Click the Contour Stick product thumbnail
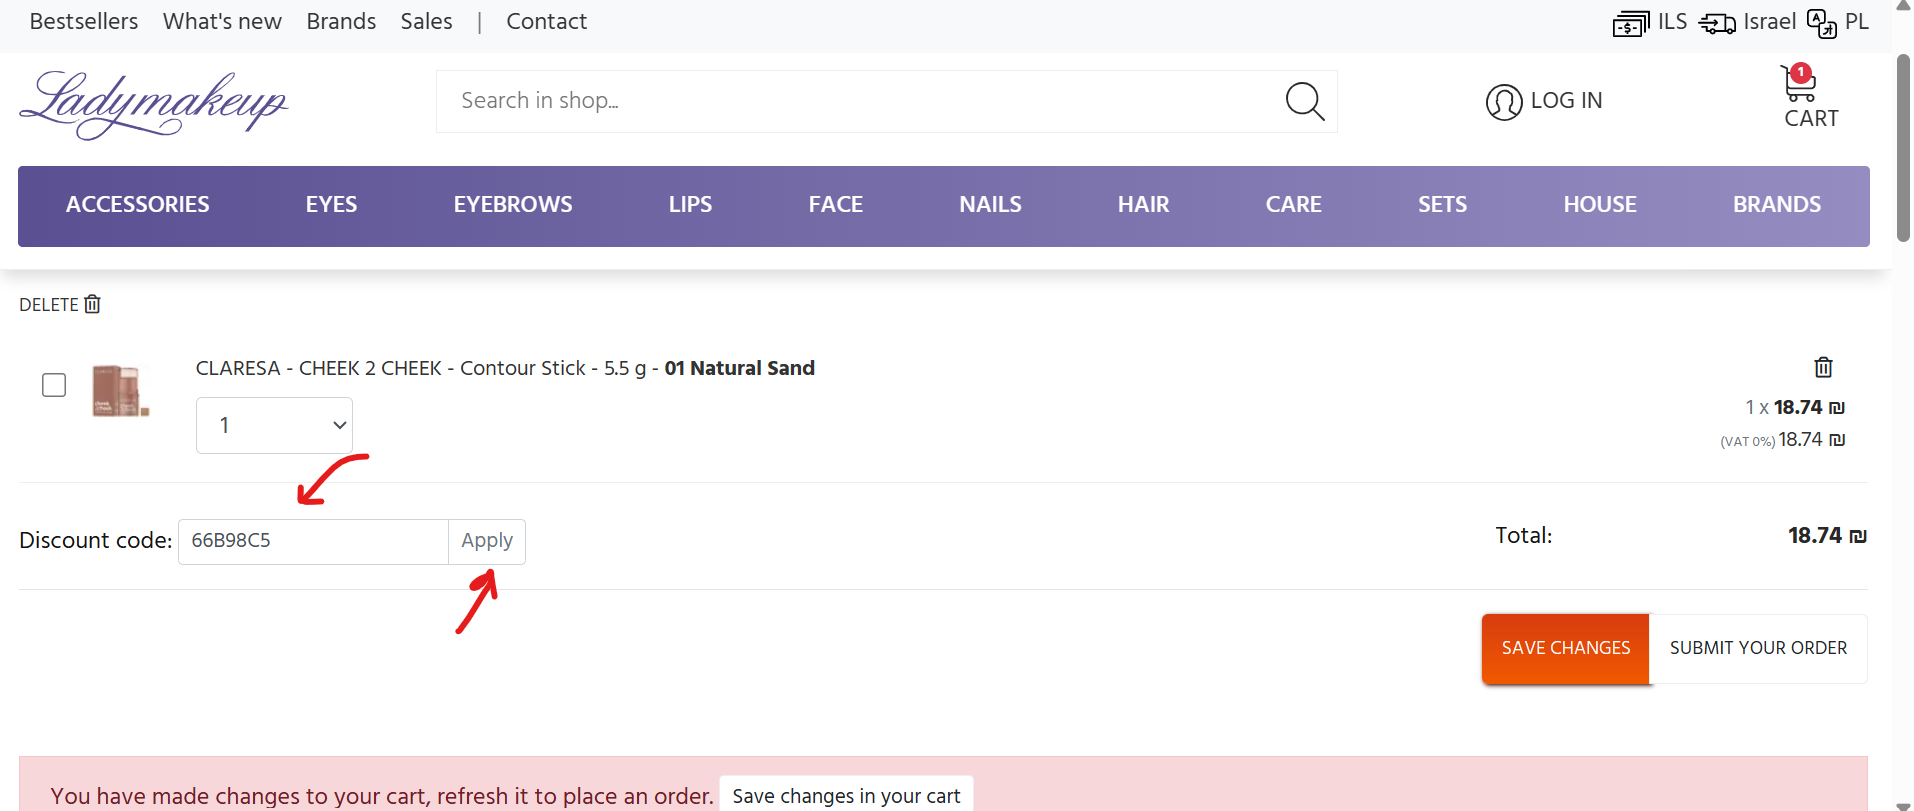This screenshot has height=811, width=1914. tap(120, 390)
